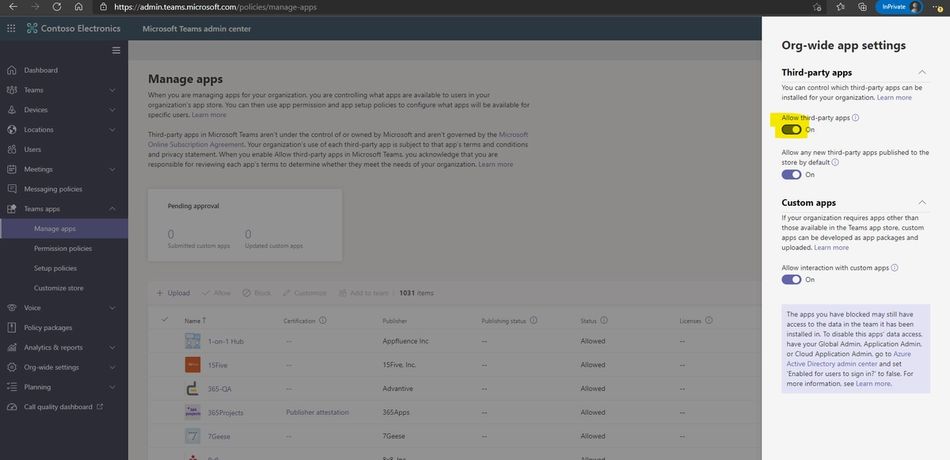Click the browser collections icon
The width and height of the screenshot is (950, 460).
[863, 7]
